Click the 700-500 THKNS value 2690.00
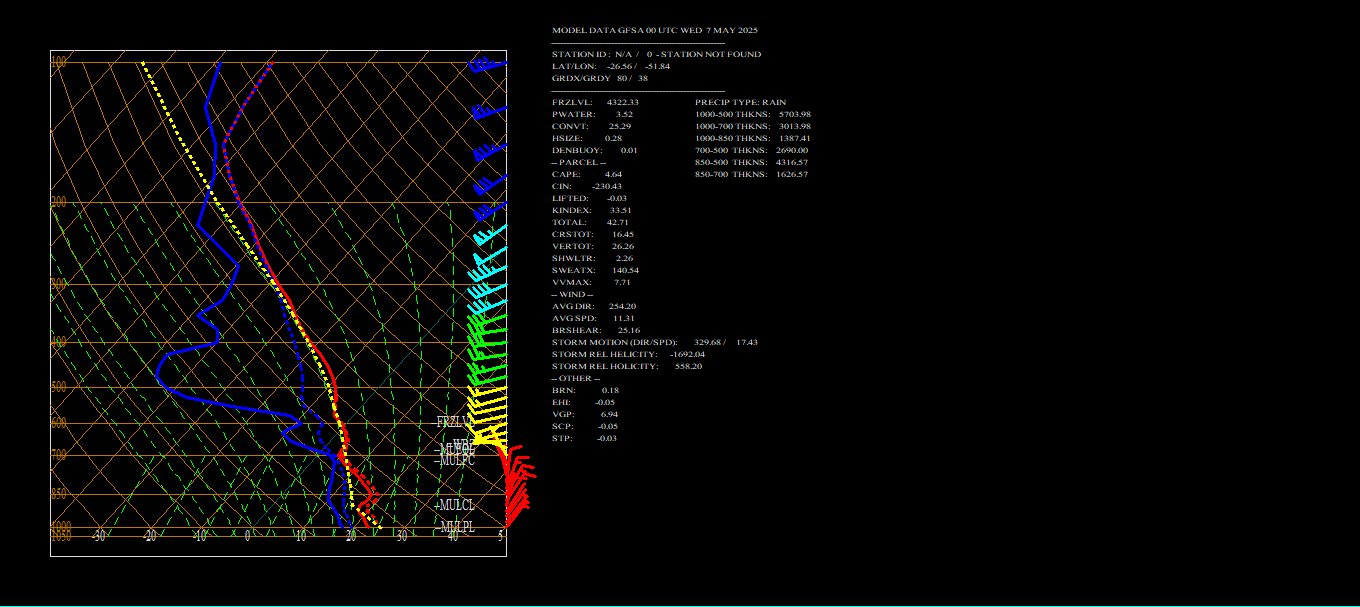 tap(792, 150)
